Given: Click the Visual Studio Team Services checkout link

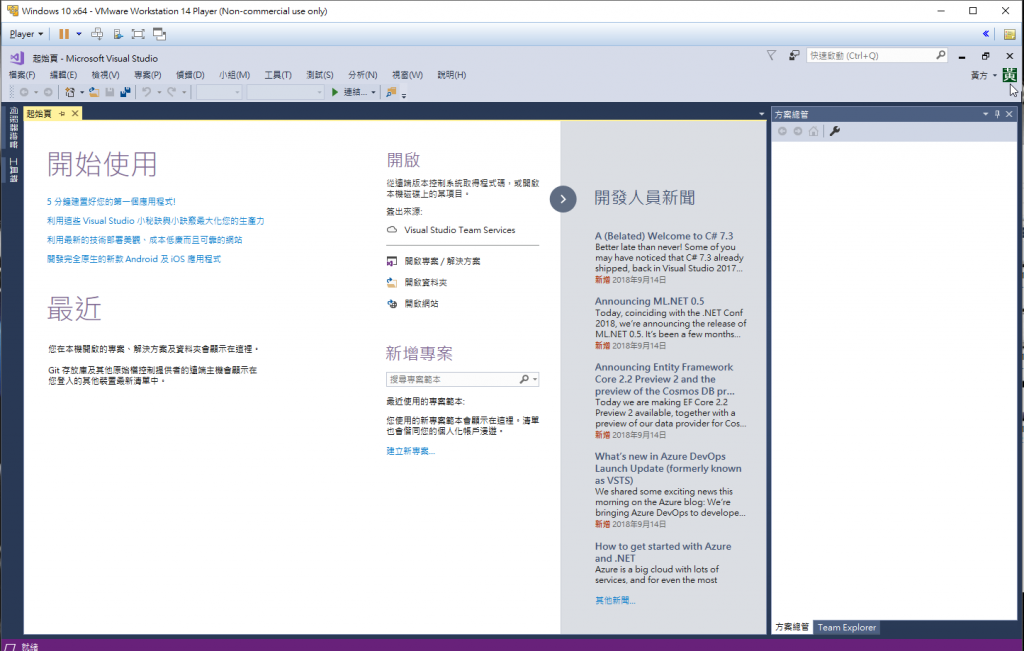Looking at the screenshot, I should [x=460, y=230].
